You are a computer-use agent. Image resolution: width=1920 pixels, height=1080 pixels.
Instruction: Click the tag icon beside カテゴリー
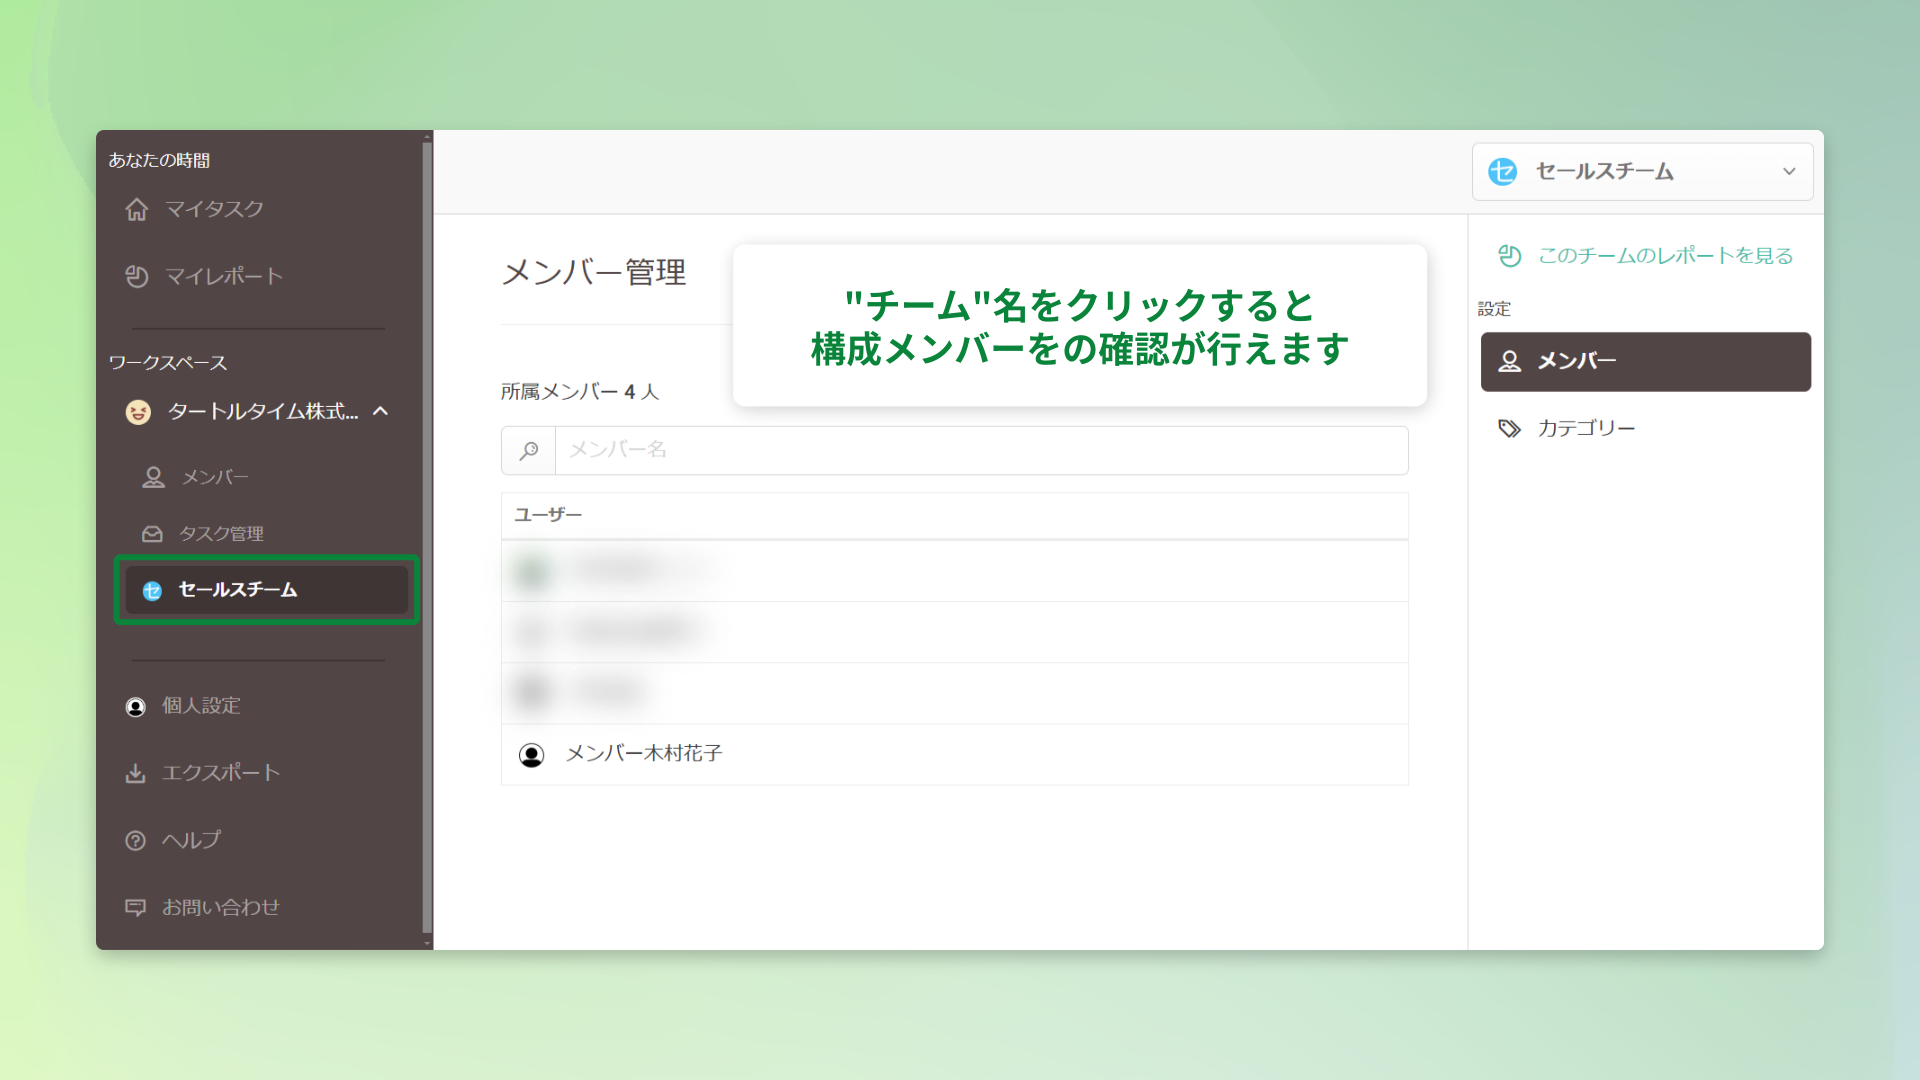(1509, 429)
